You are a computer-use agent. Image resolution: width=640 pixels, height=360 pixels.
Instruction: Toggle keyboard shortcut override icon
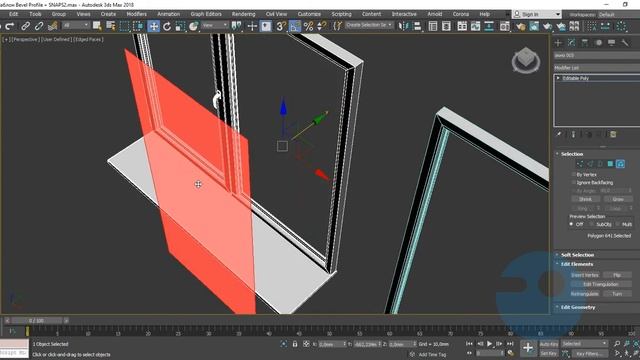pyautogui.click(x=266, y=26)
